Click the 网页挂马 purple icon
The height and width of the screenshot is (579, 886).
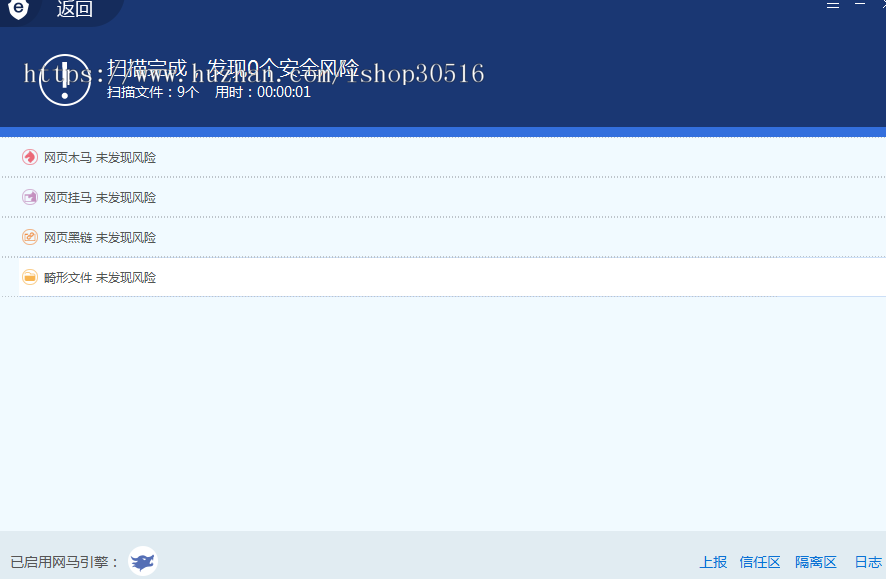coord(29,197)
